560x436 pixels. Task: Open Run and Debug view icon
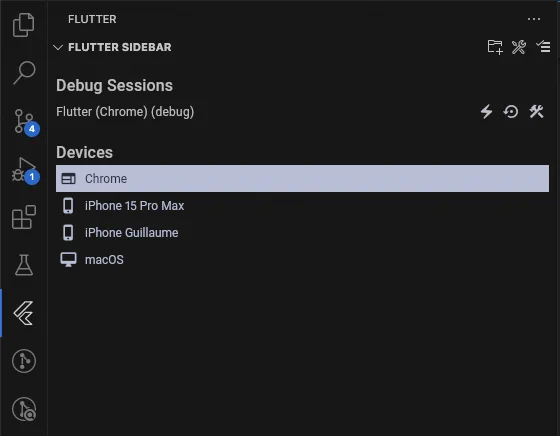(25, 171)
